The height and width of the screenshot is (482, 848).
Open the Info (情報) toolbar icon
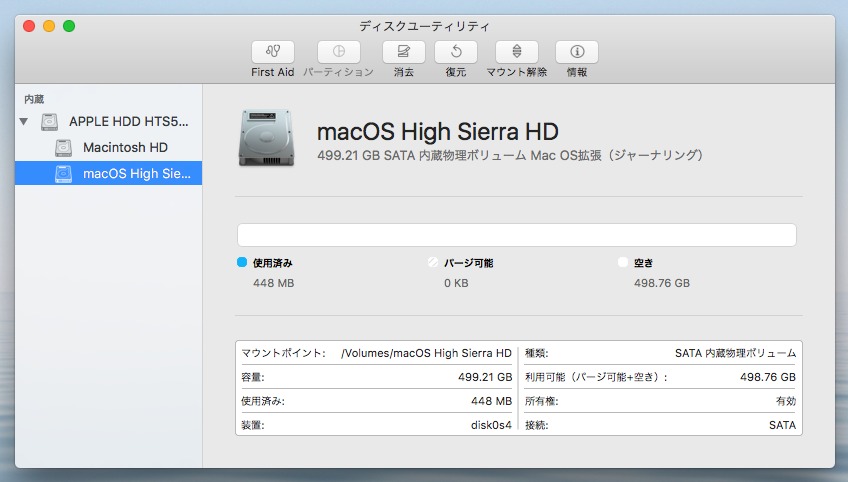click(577, 52)
